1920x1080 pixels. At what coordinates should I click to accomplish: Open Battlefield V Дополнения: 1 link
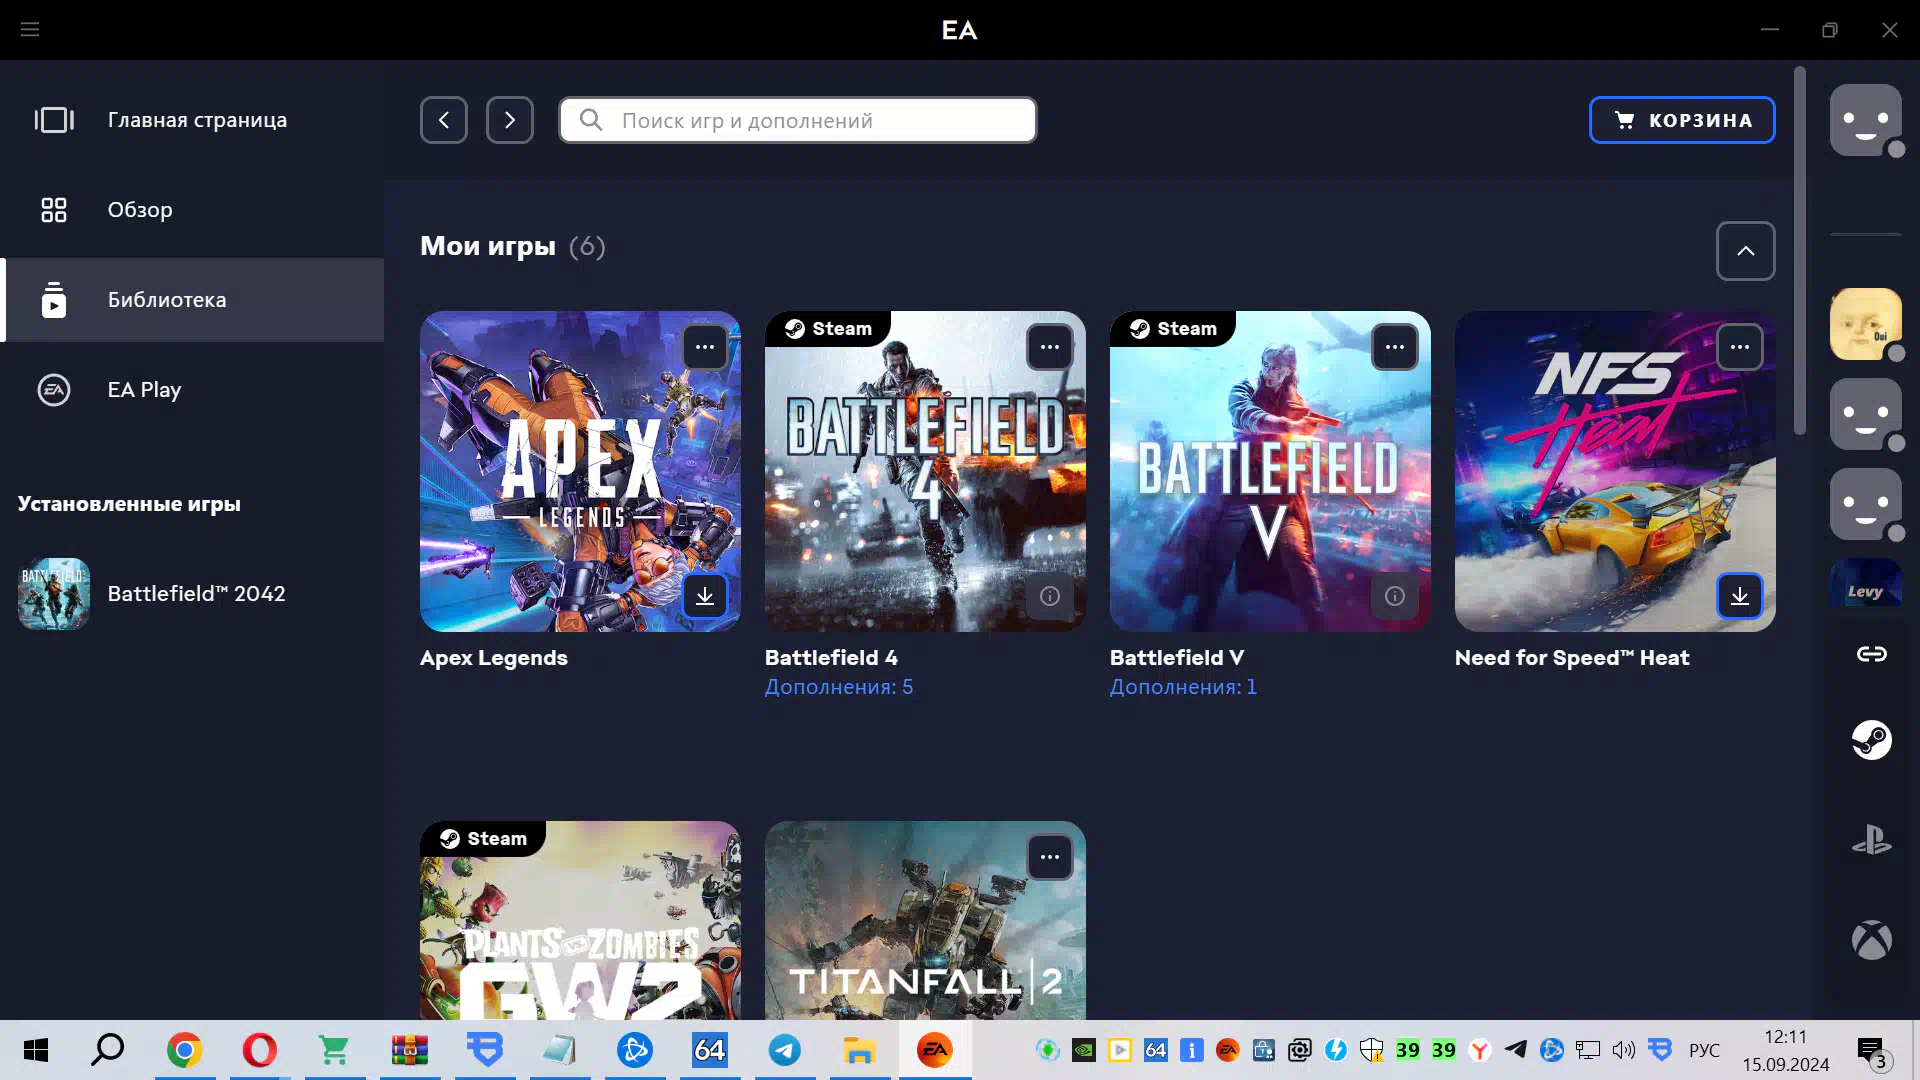click(1183, 687)
